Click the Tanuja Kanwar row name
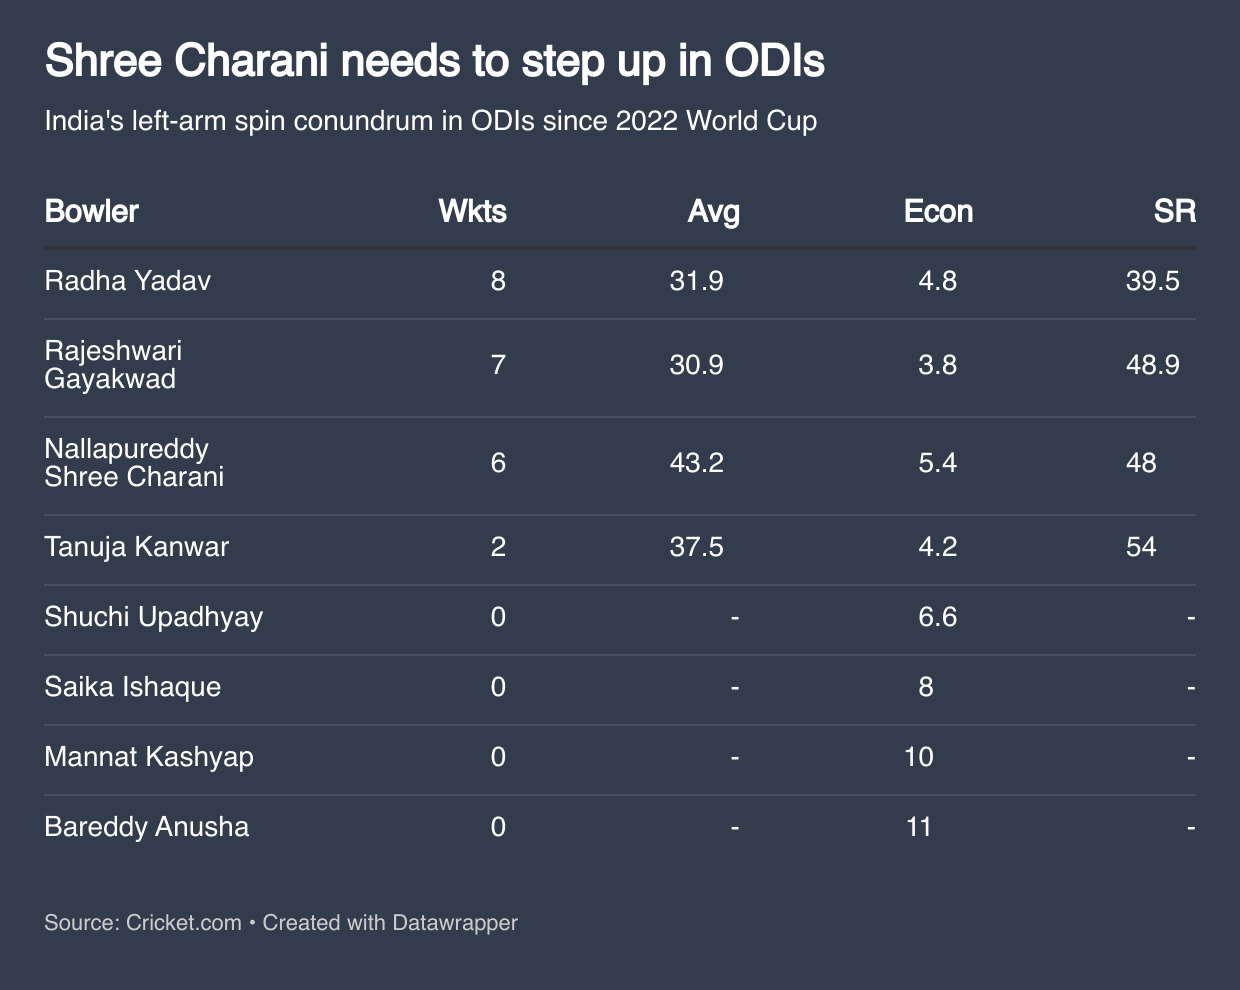This screenshot has height=990, width=1240. coord(137,547)
